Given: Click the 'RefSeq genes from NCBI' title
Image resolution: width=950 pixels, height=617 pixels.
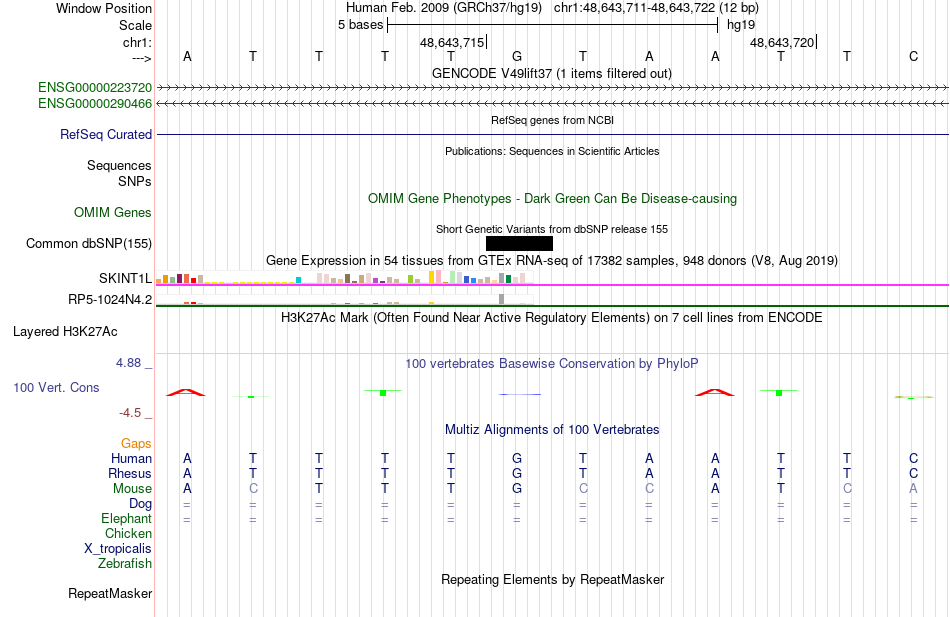Looking at the screenshot, I should tap(553, 120).
